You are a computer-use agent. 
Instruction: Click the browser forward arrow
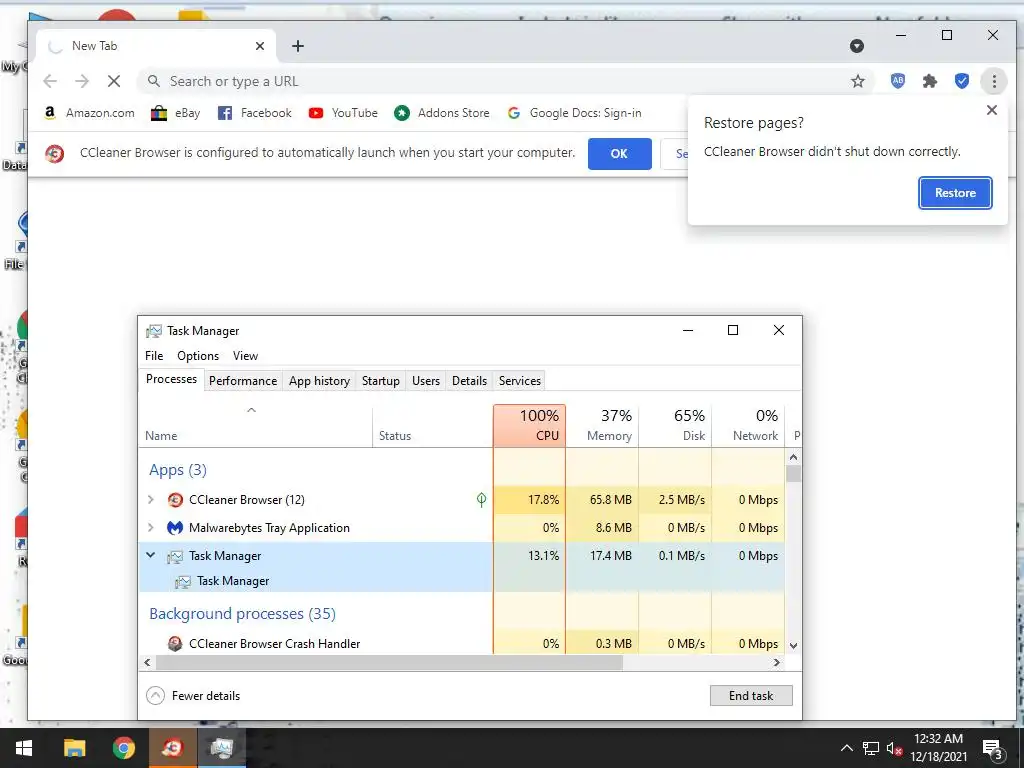[x=82, y=81]
